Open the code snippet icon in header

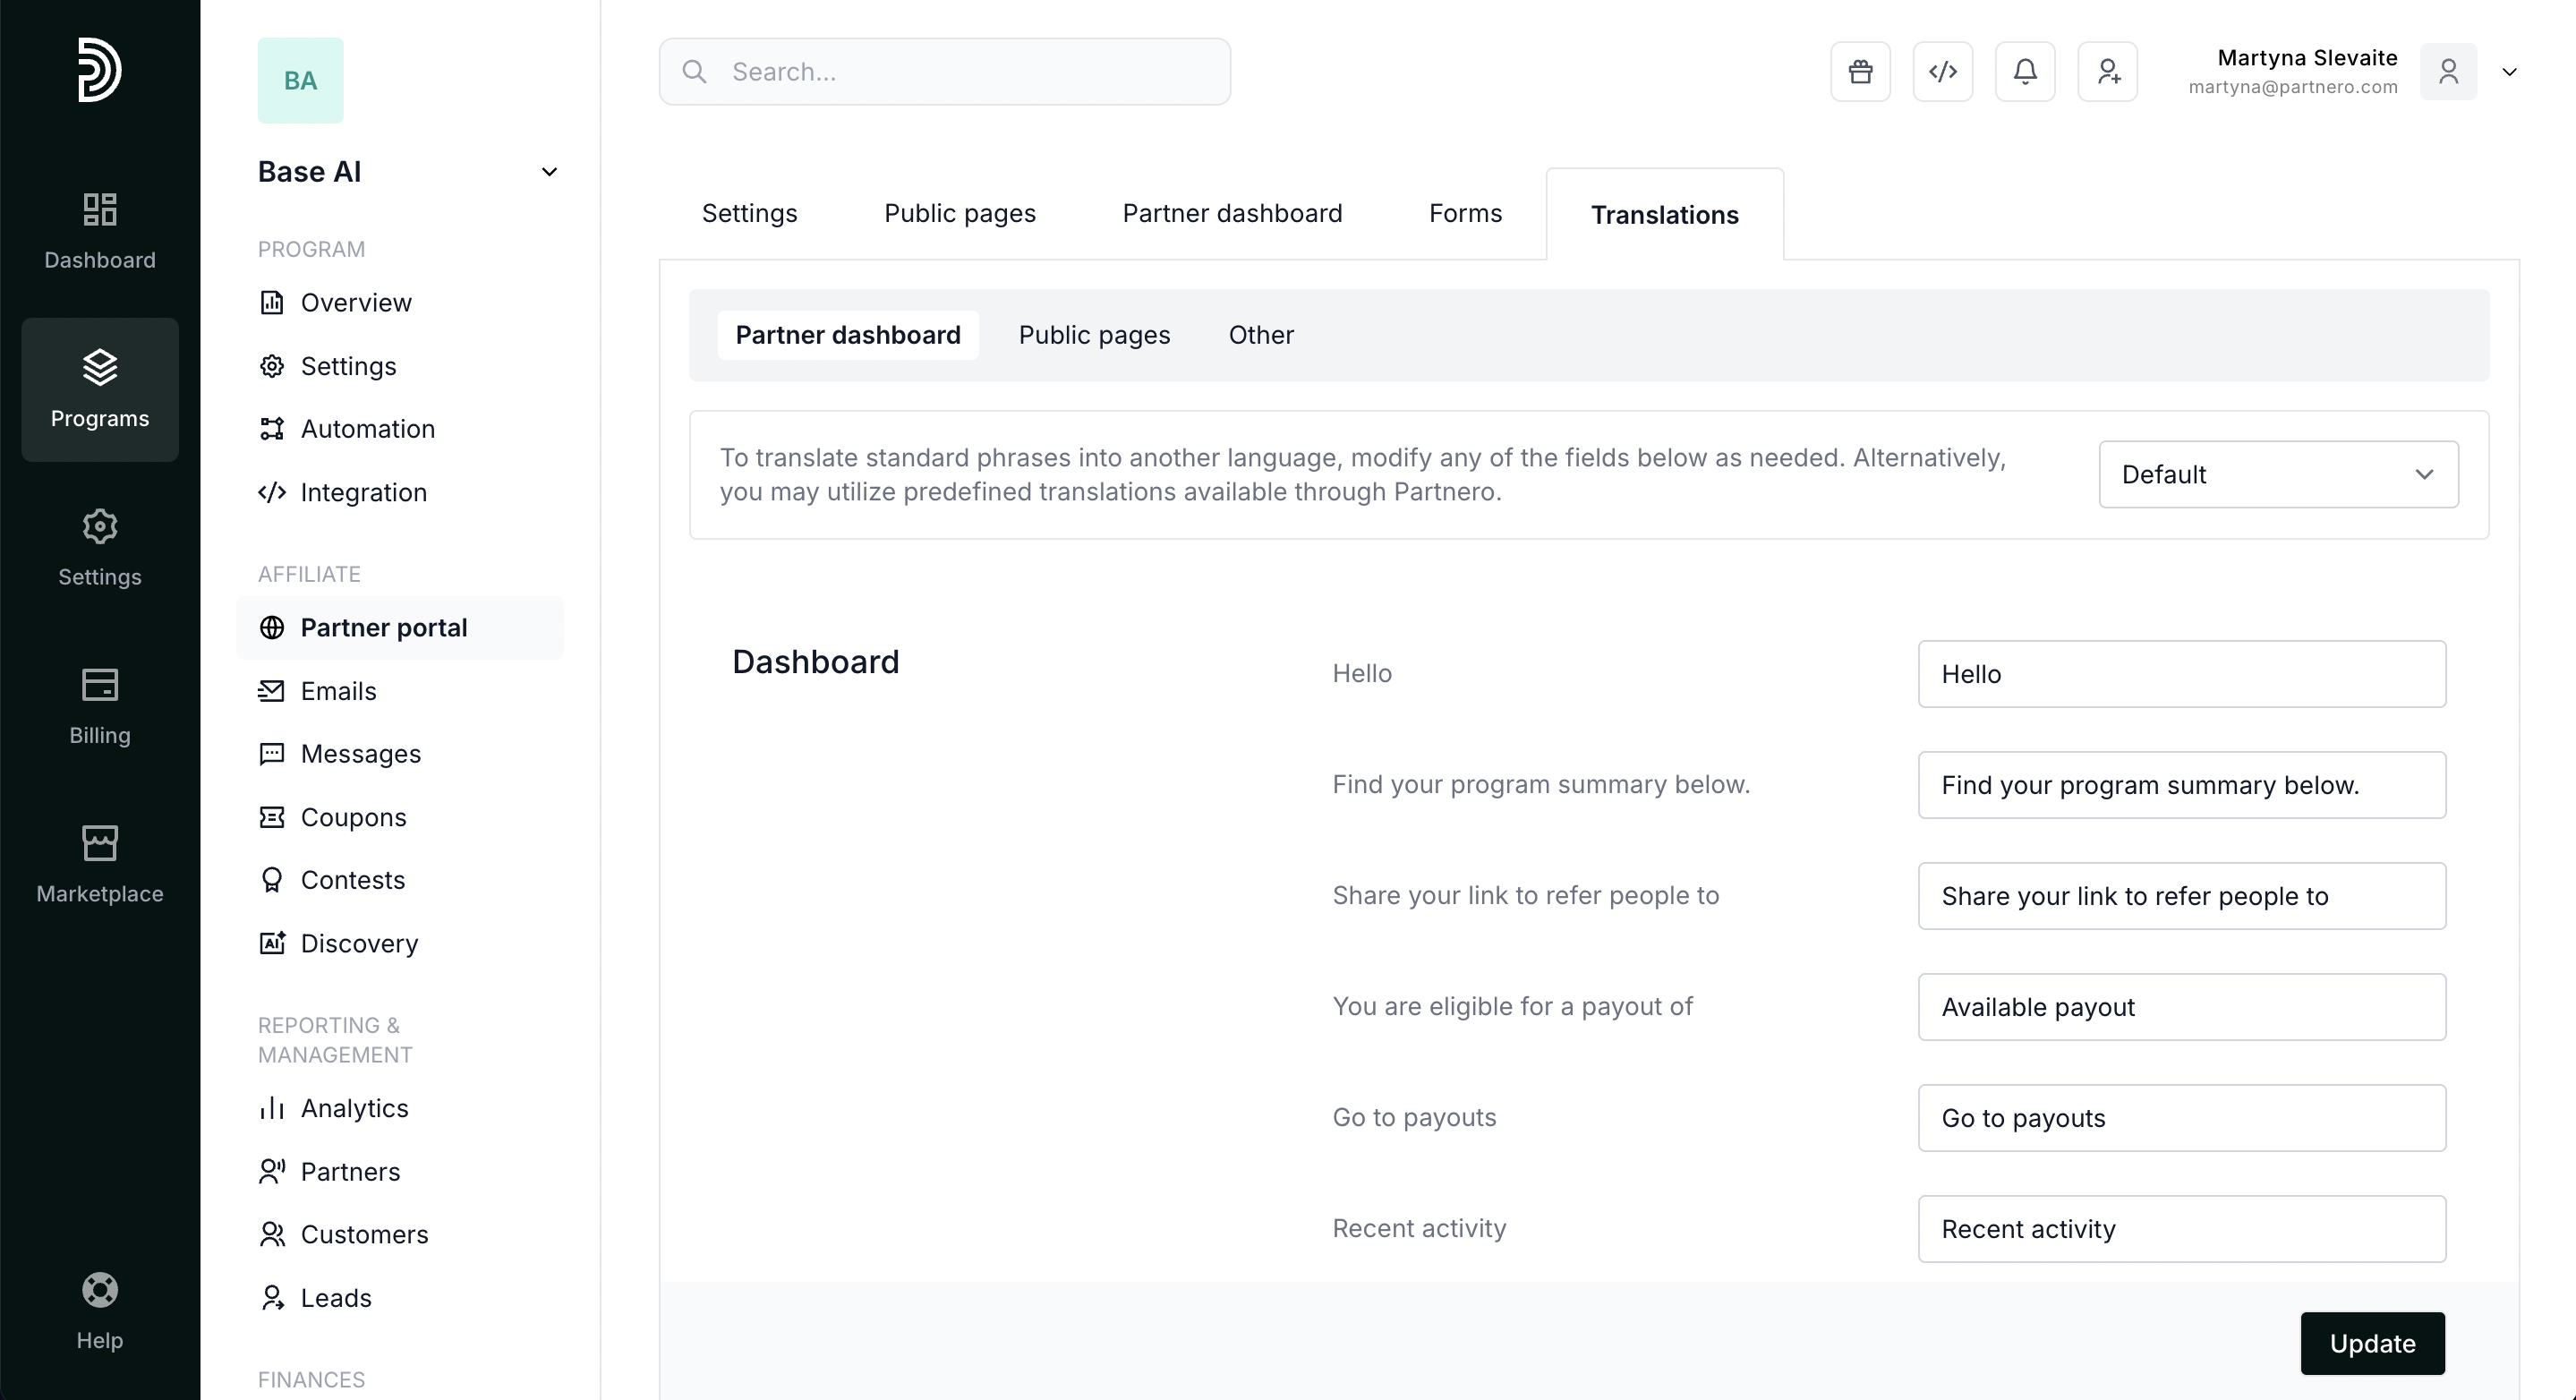1942,72
